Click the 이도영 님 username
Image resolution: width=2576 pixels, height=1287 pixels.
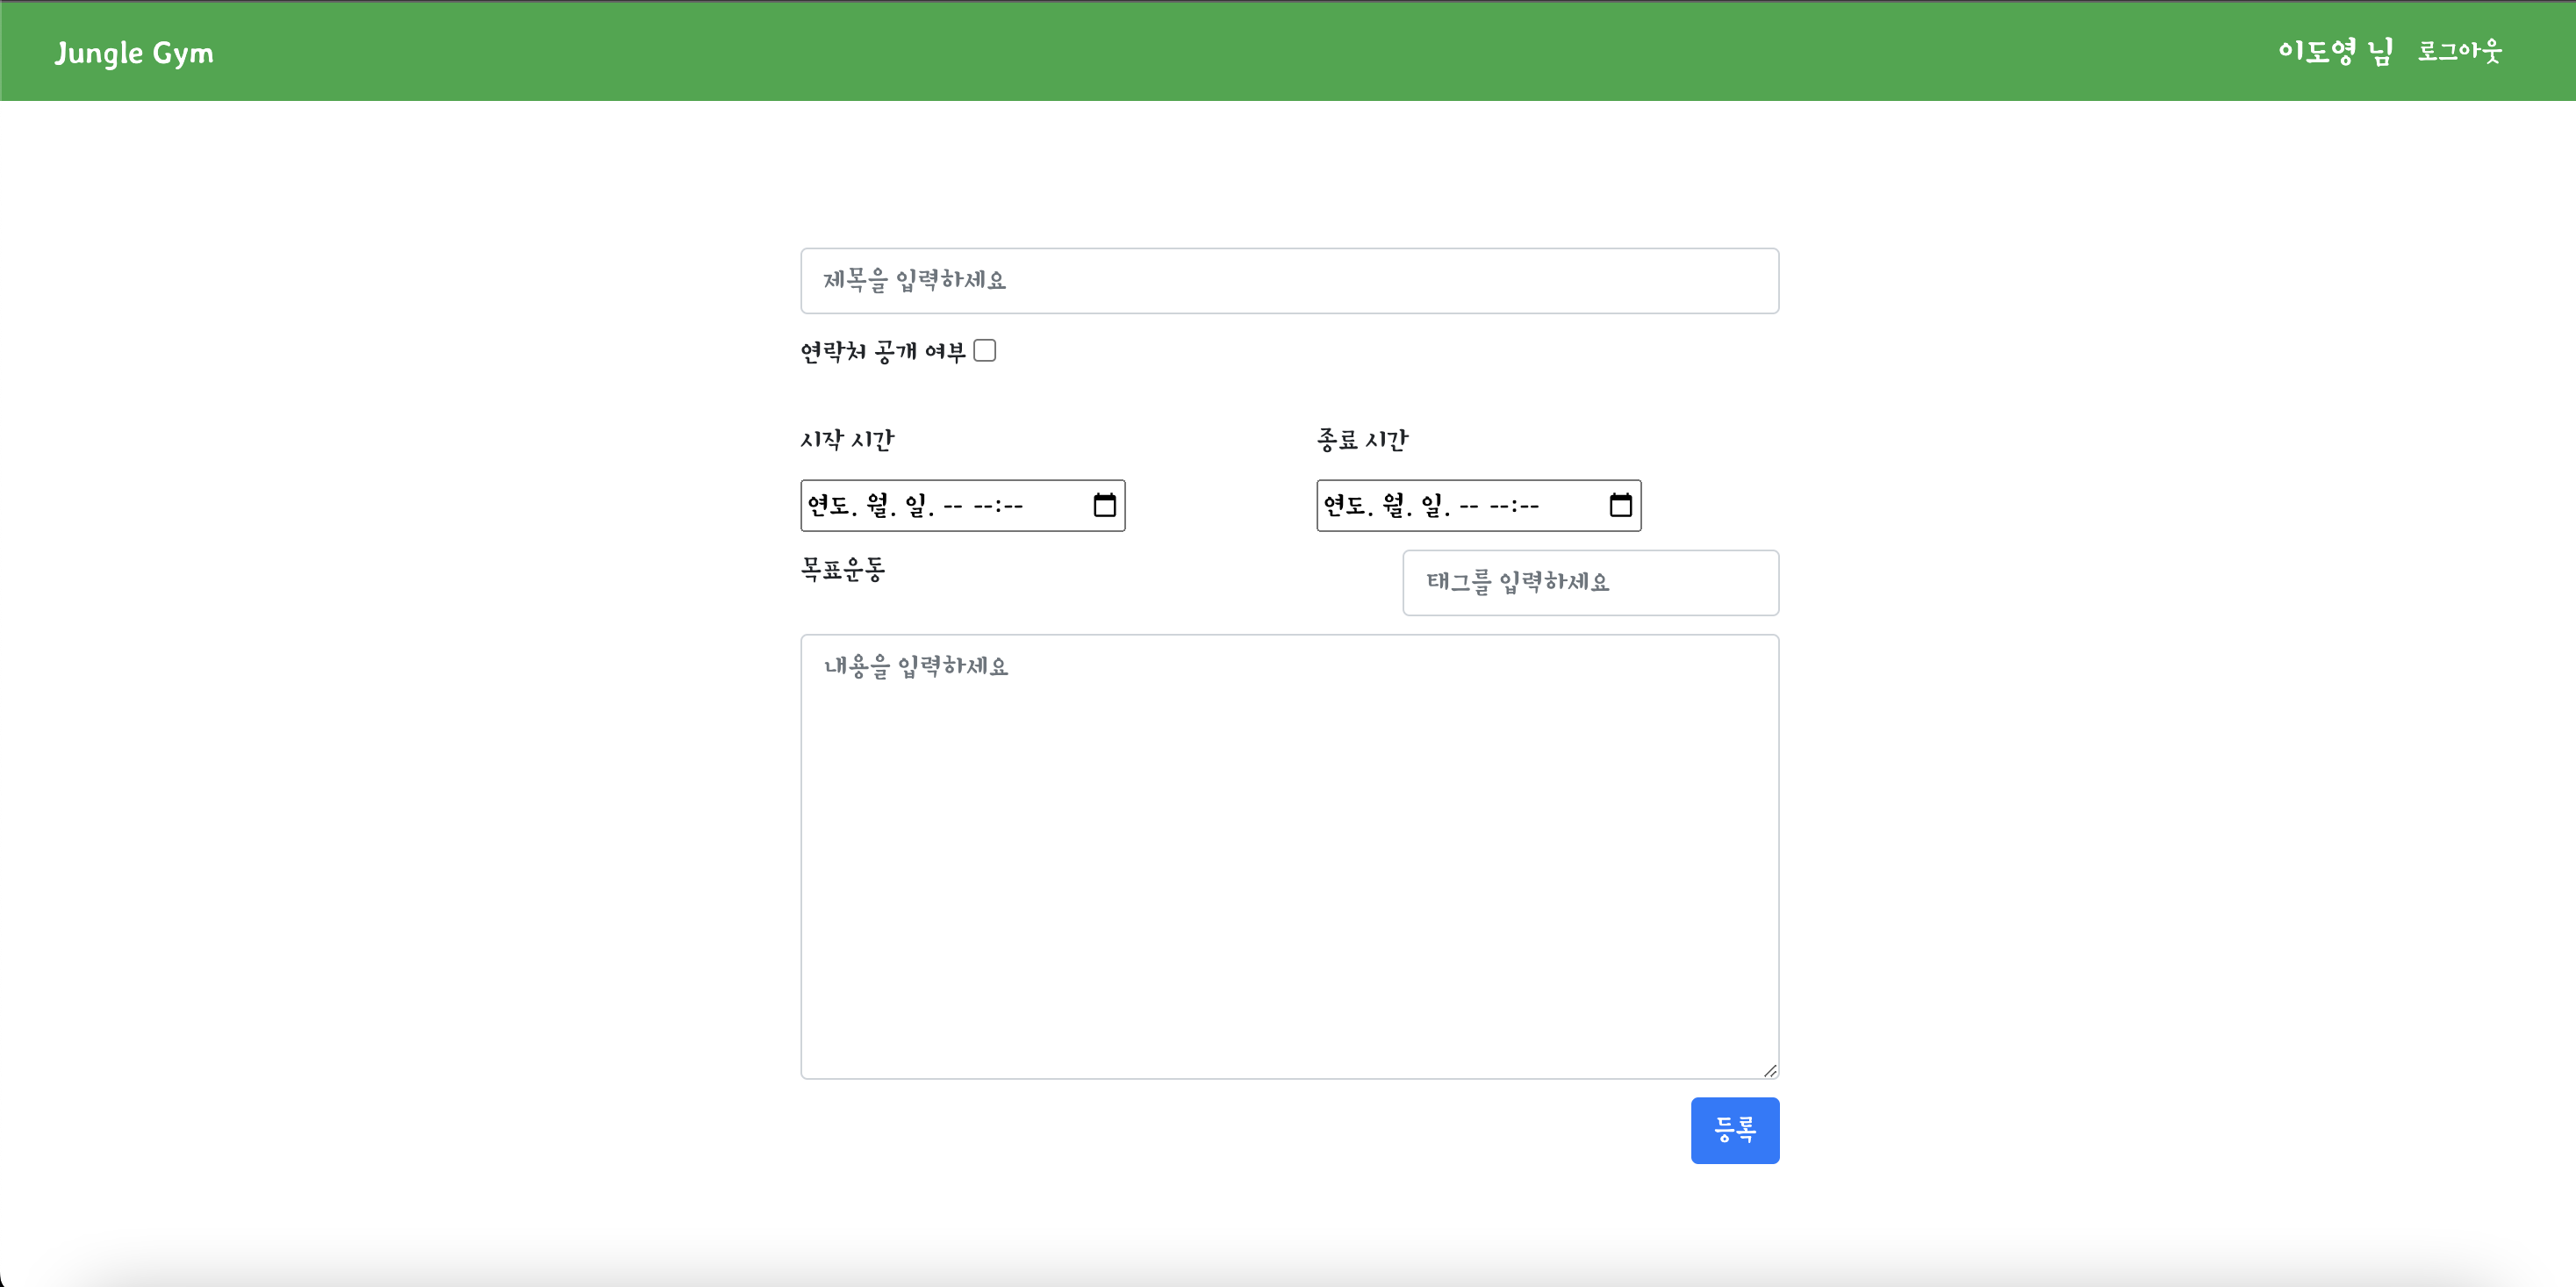coord(2335,51)
